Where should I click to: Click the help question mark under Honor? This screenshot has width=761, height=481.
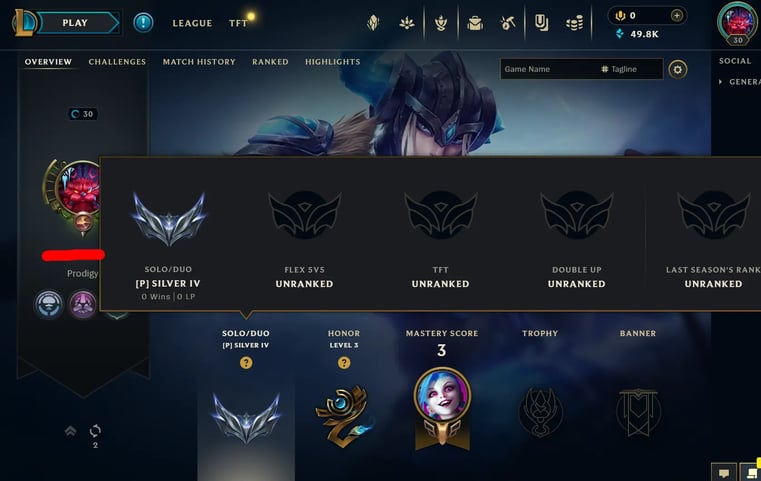344,363
